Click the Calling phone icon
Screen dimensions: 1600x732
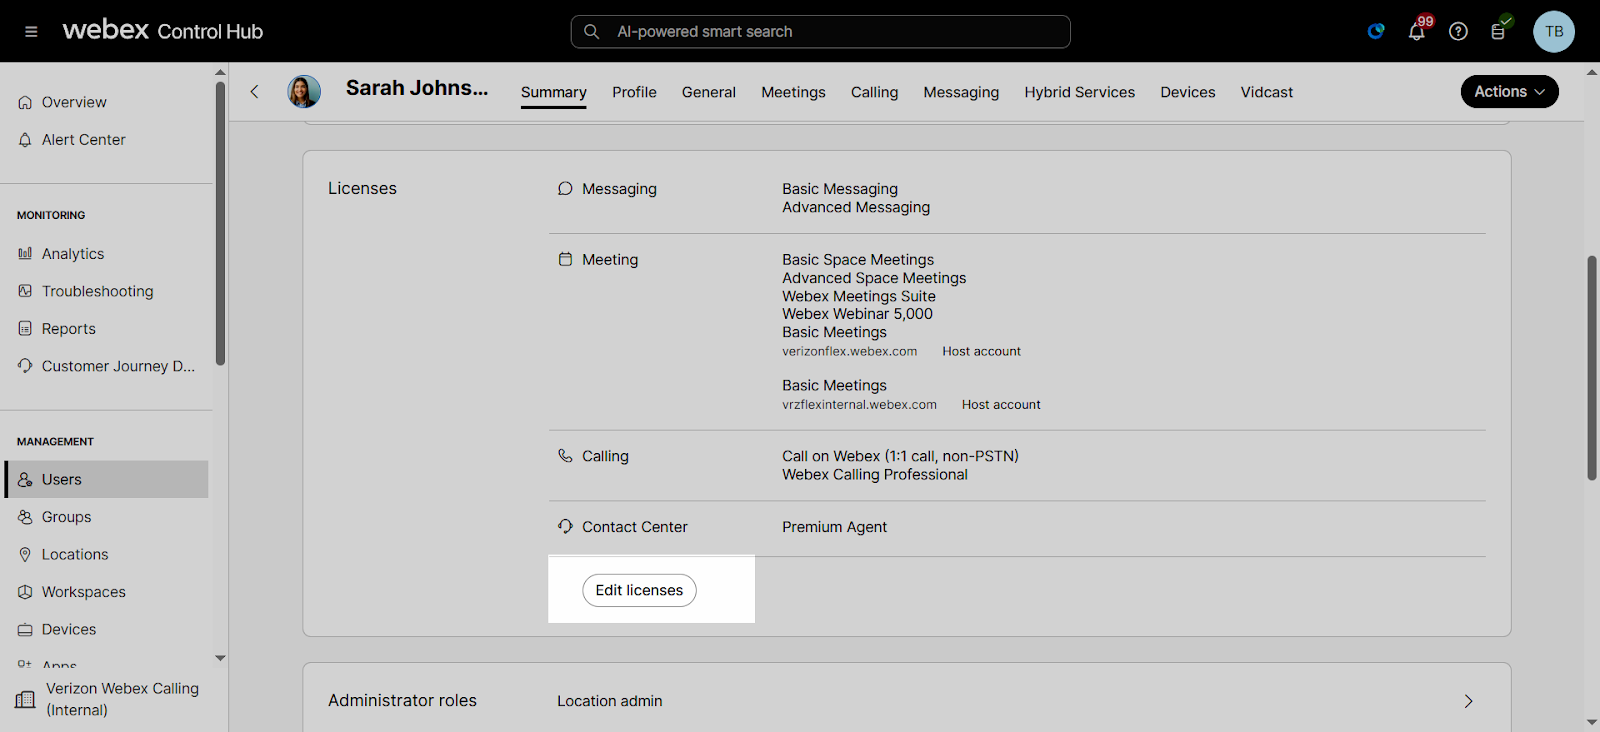coord(565,456)
